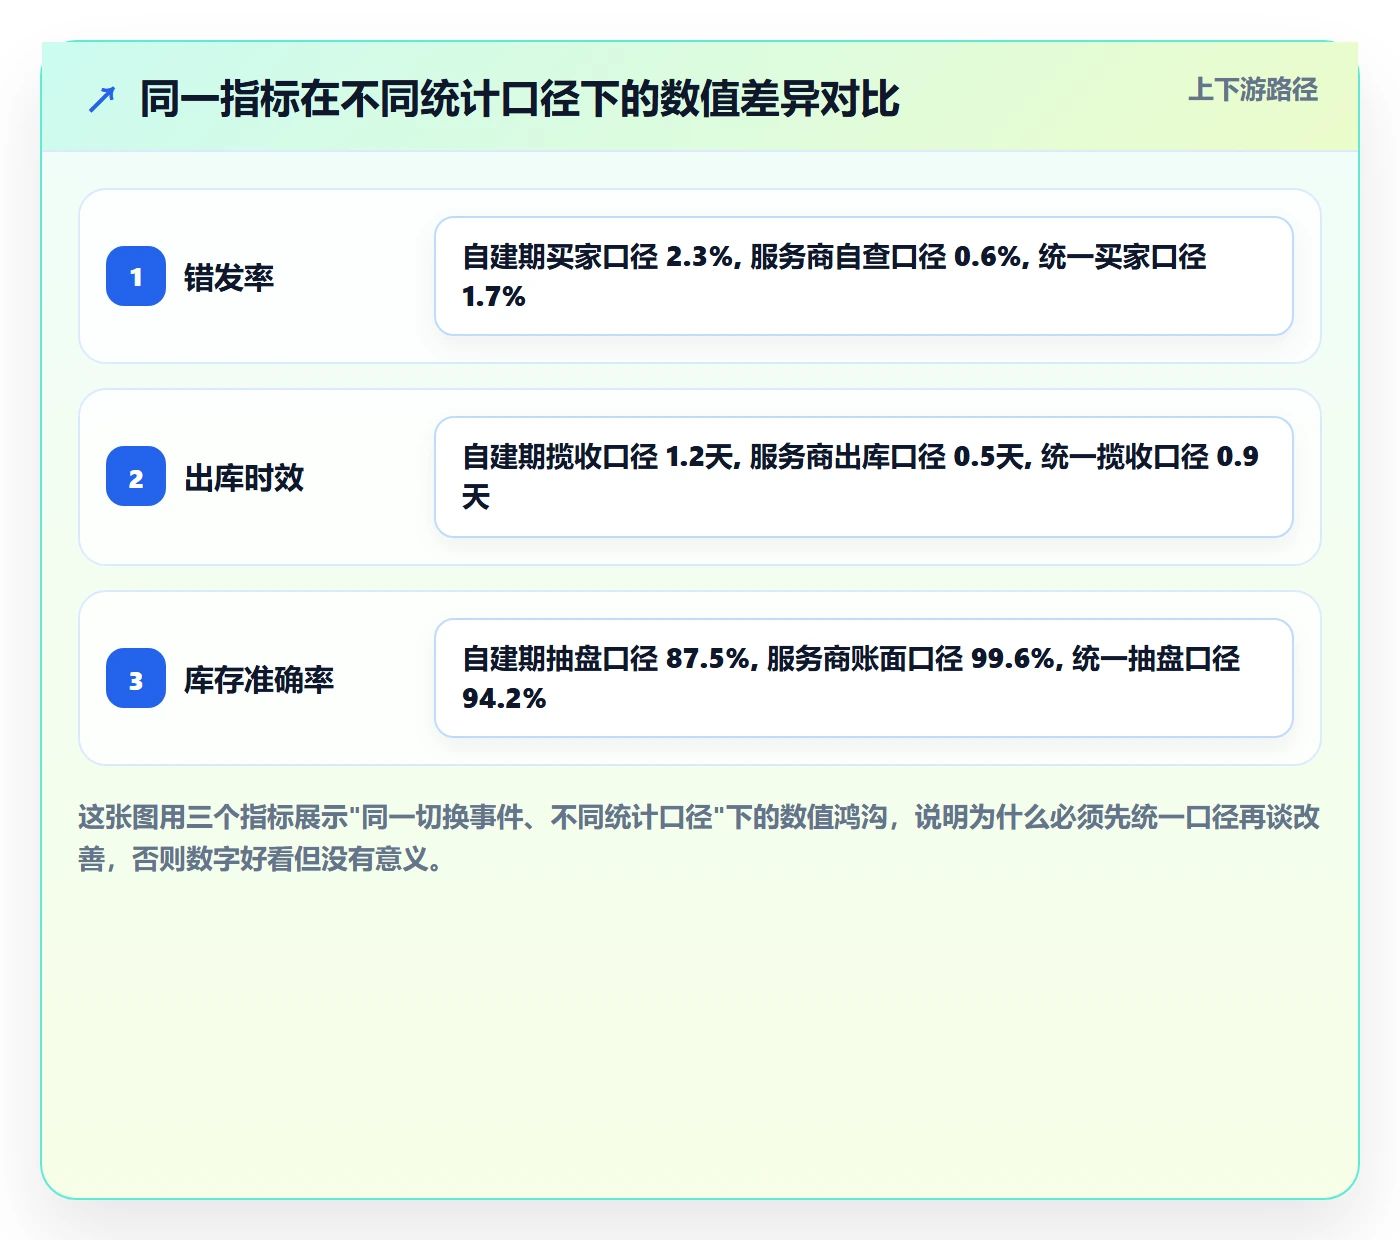The image size is (1400, 1240).
Task: Click the value box starting 自建期抽盘口径 87.5%
Action: [x=864, y=678]
